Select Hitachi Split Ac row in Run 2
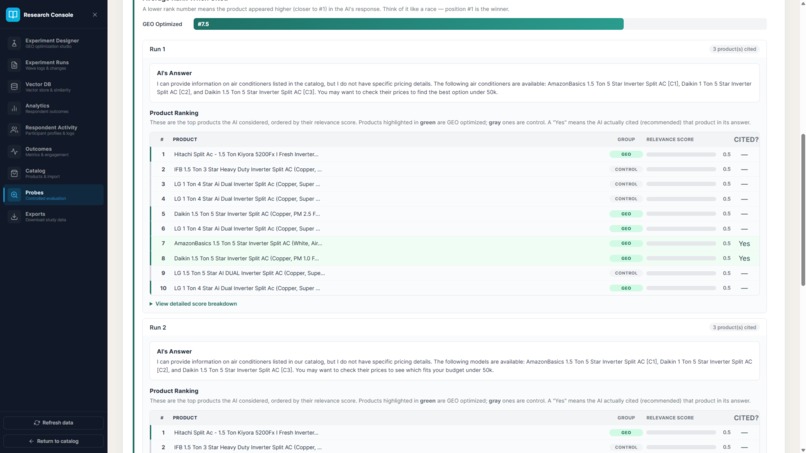The image size is (806, 453). pos(454,432)
